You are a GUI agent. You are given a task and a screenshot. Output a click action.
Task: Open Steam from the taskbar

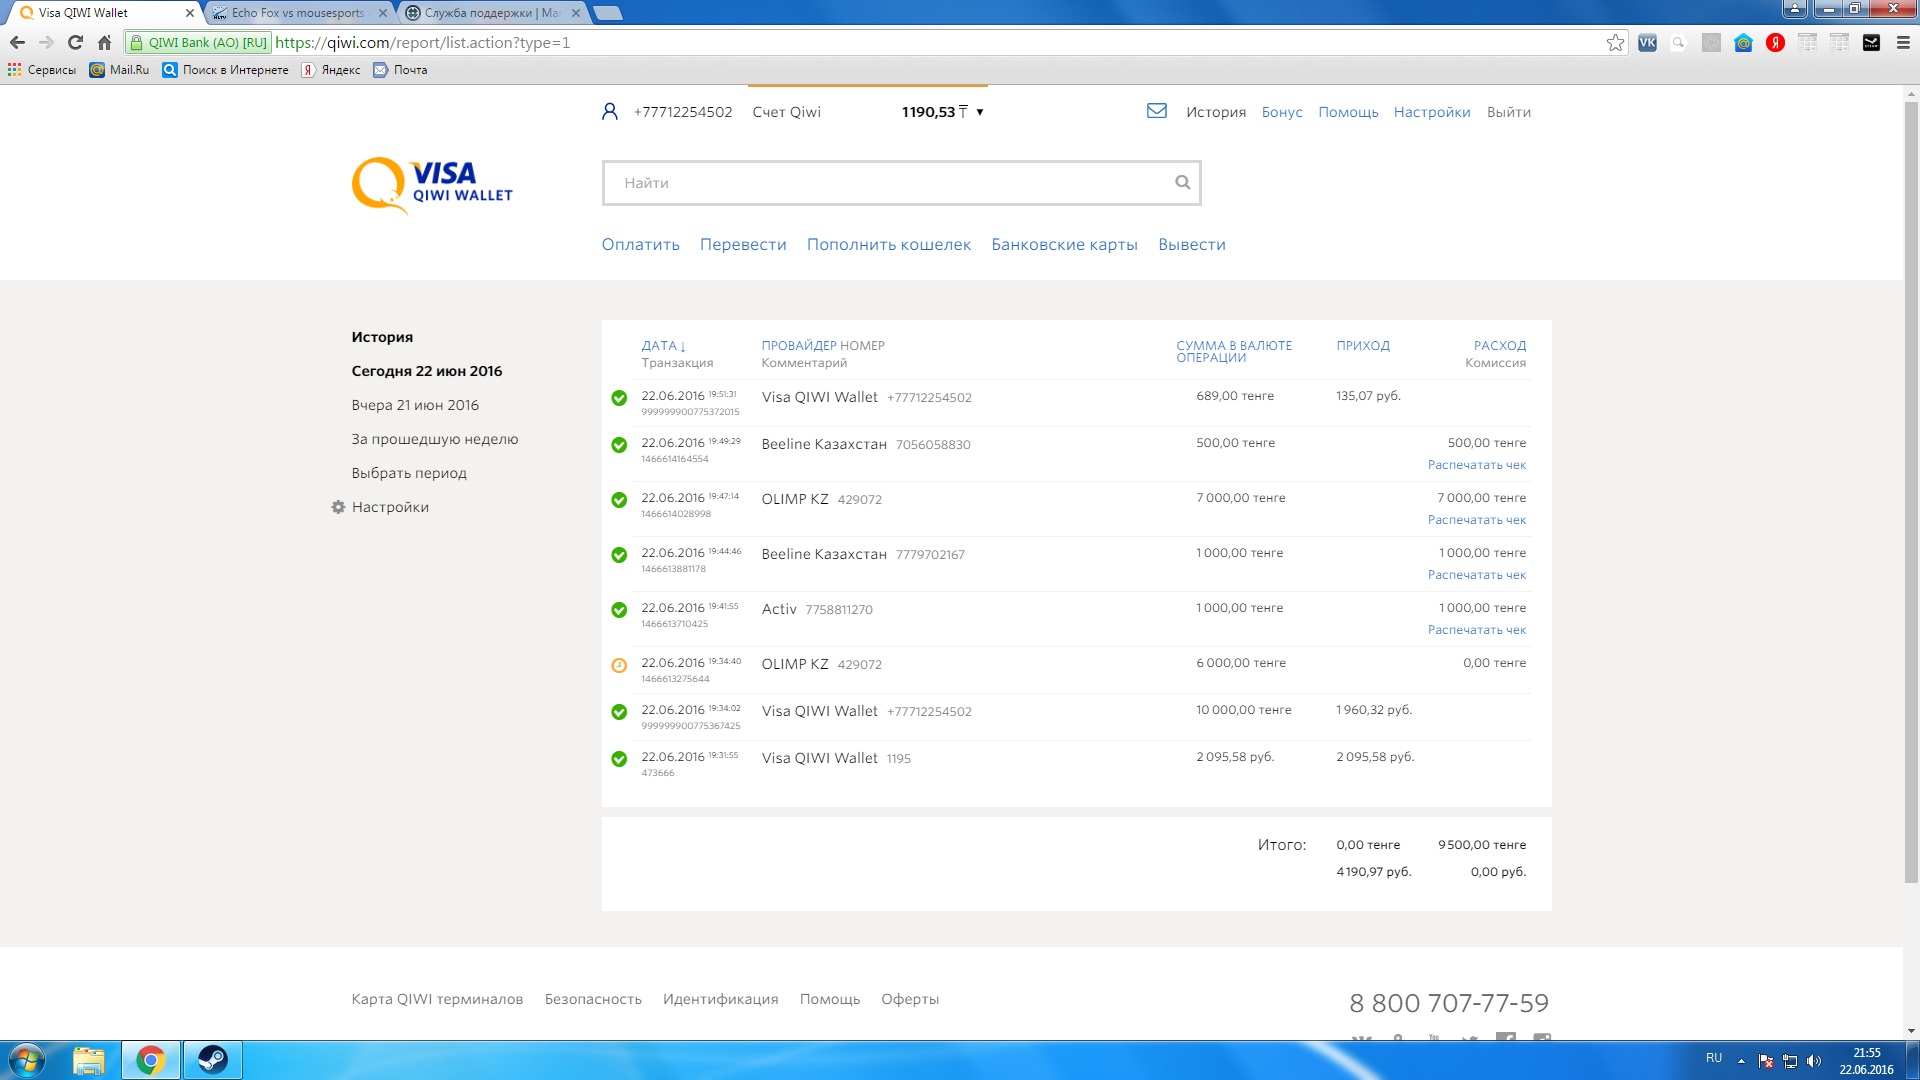tap(212, 1059)
